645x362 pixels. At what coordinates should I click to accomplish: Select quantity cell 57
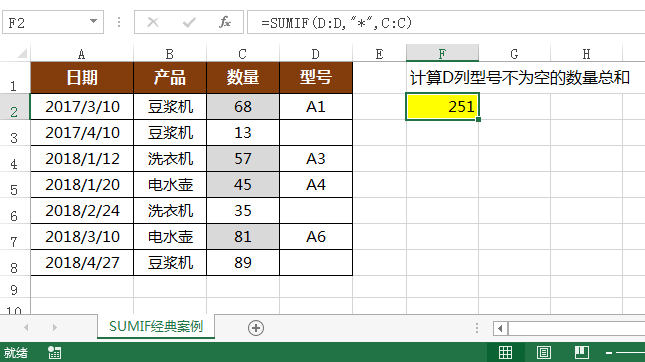pyautogui.click(x=243, y=159)
